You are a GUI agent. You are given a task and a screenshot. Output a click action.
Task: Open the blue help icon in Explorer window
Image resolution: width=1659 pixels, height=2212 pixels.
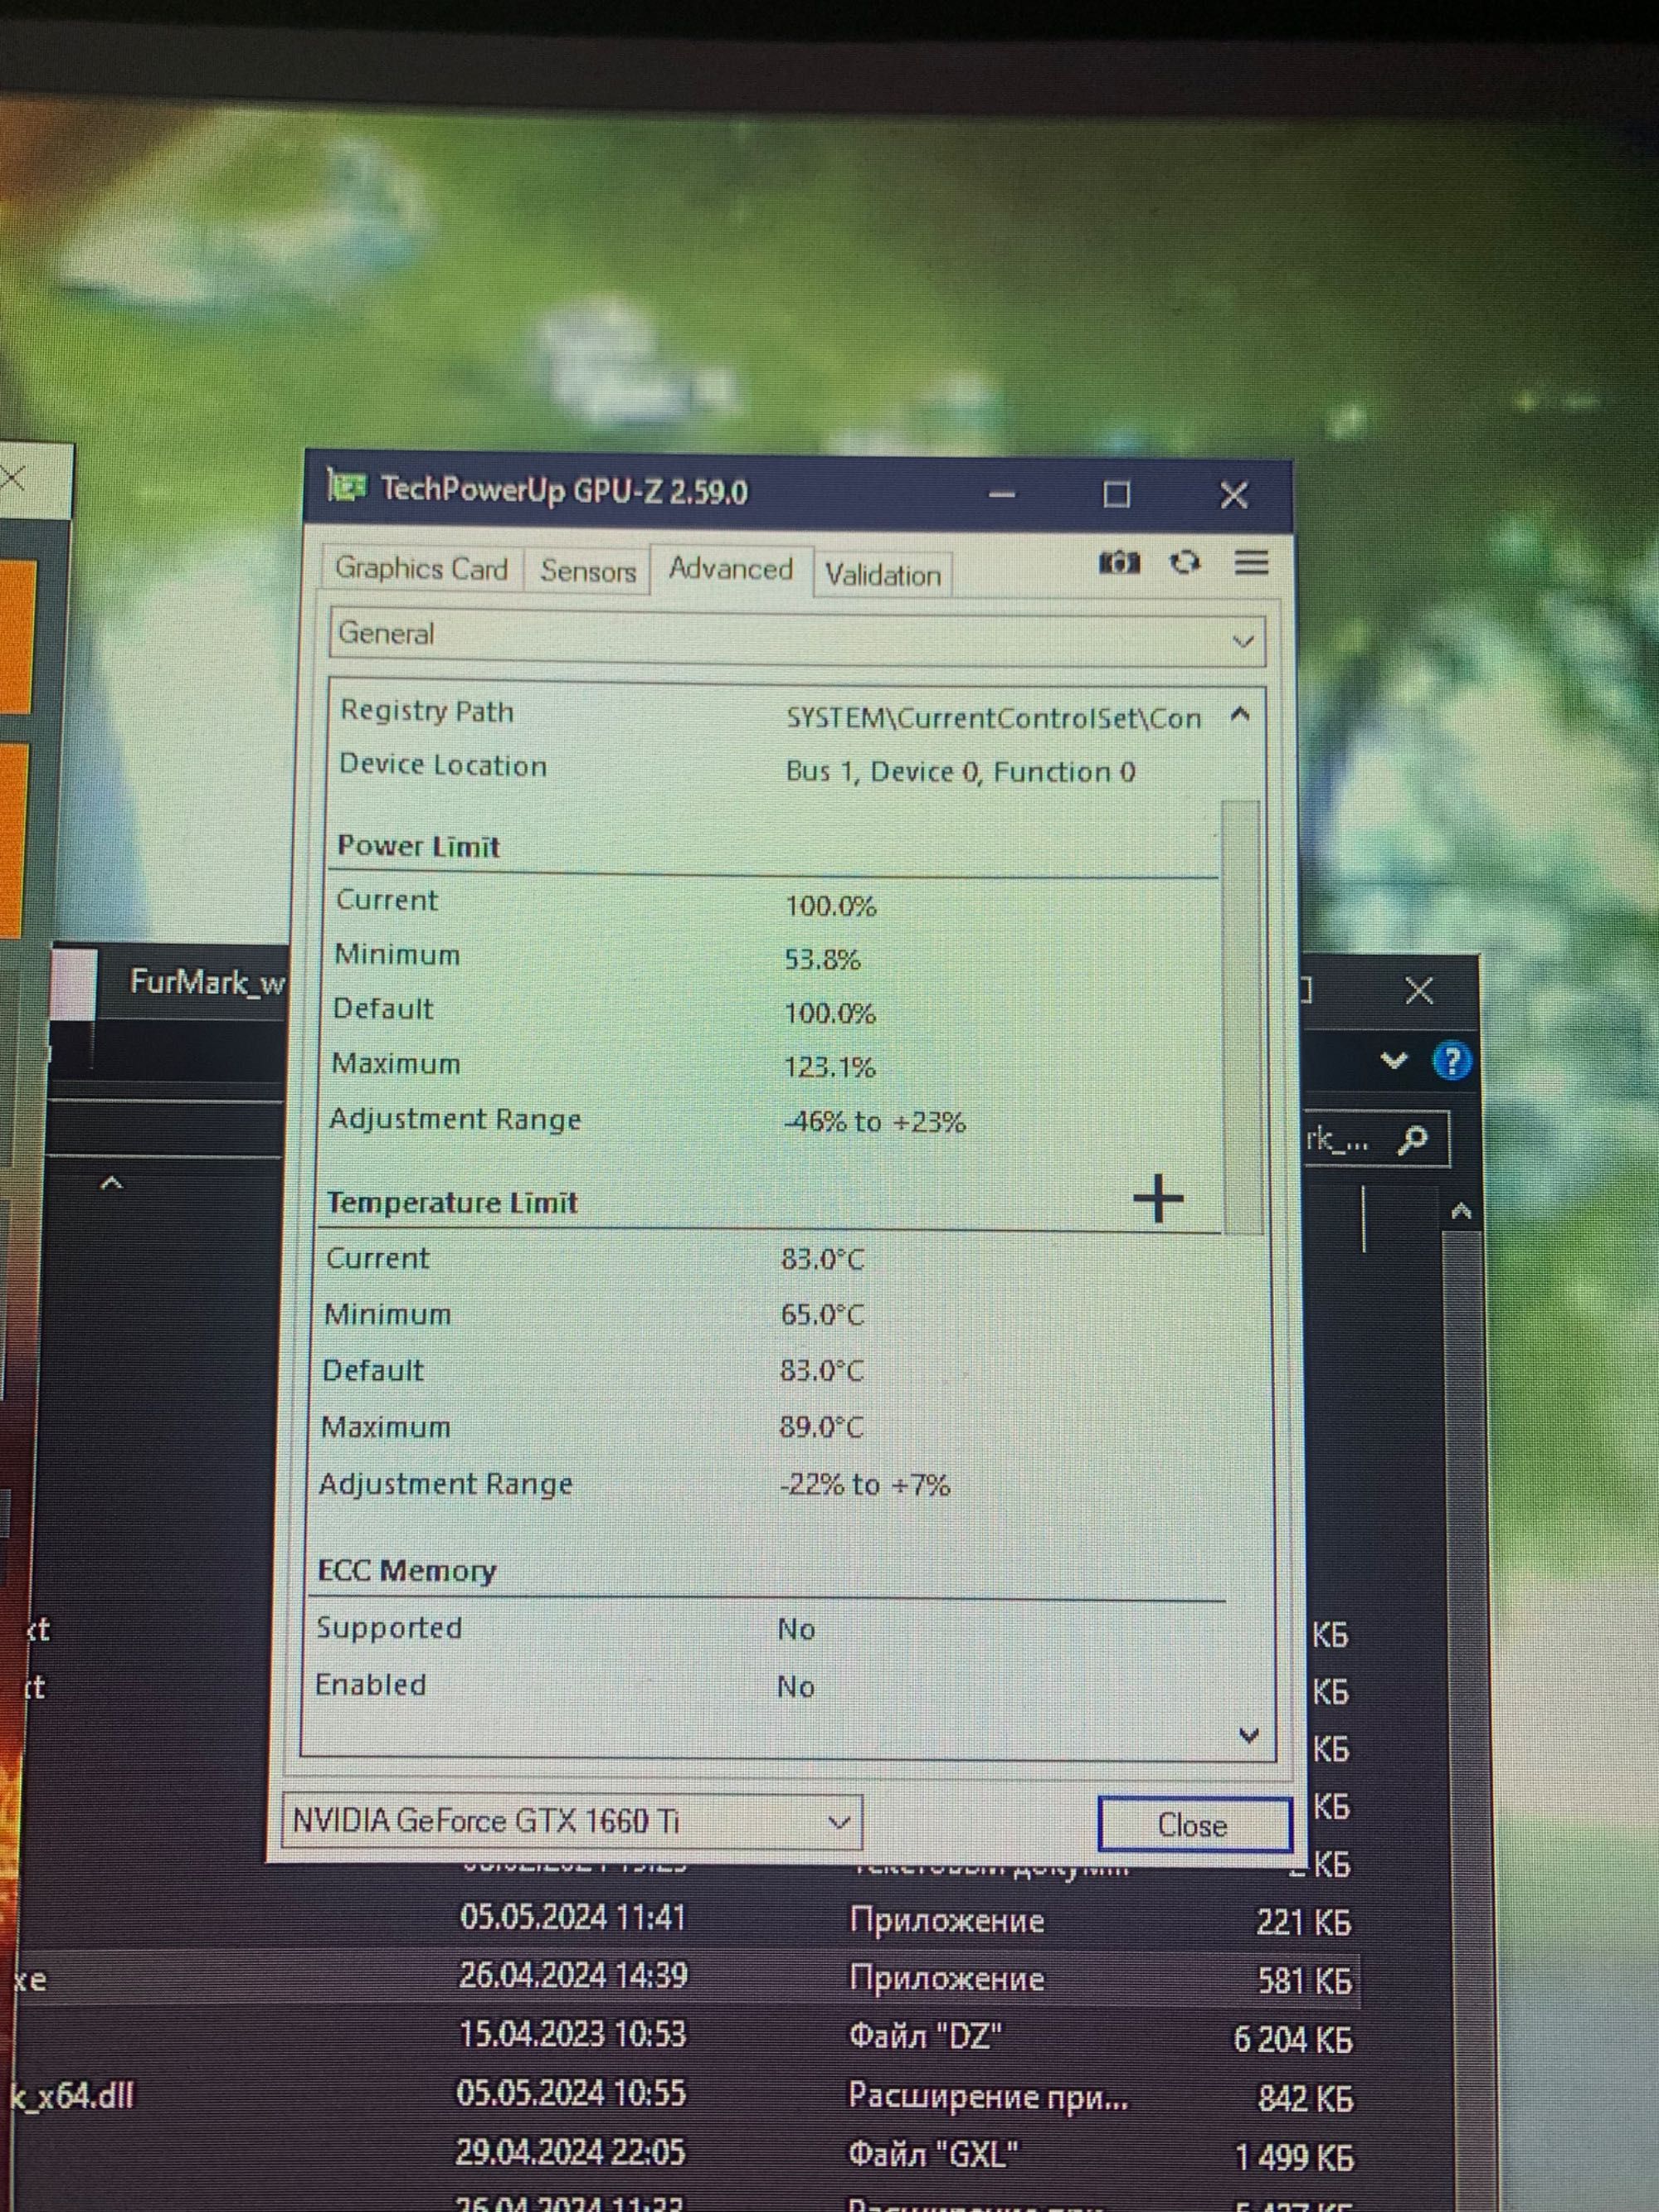(x=1451, y=1061)
